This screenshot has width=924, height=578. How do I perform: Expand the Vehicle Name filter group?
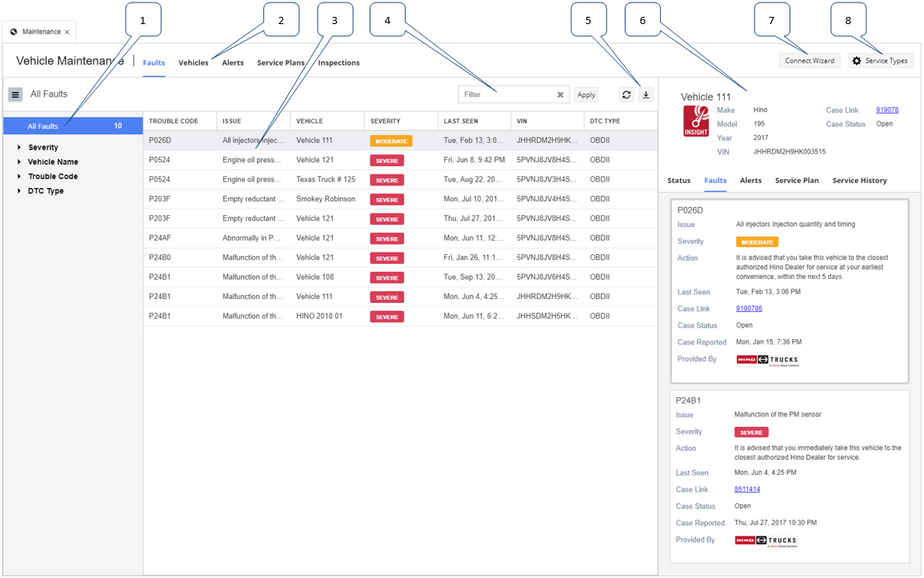click(19, 161)
